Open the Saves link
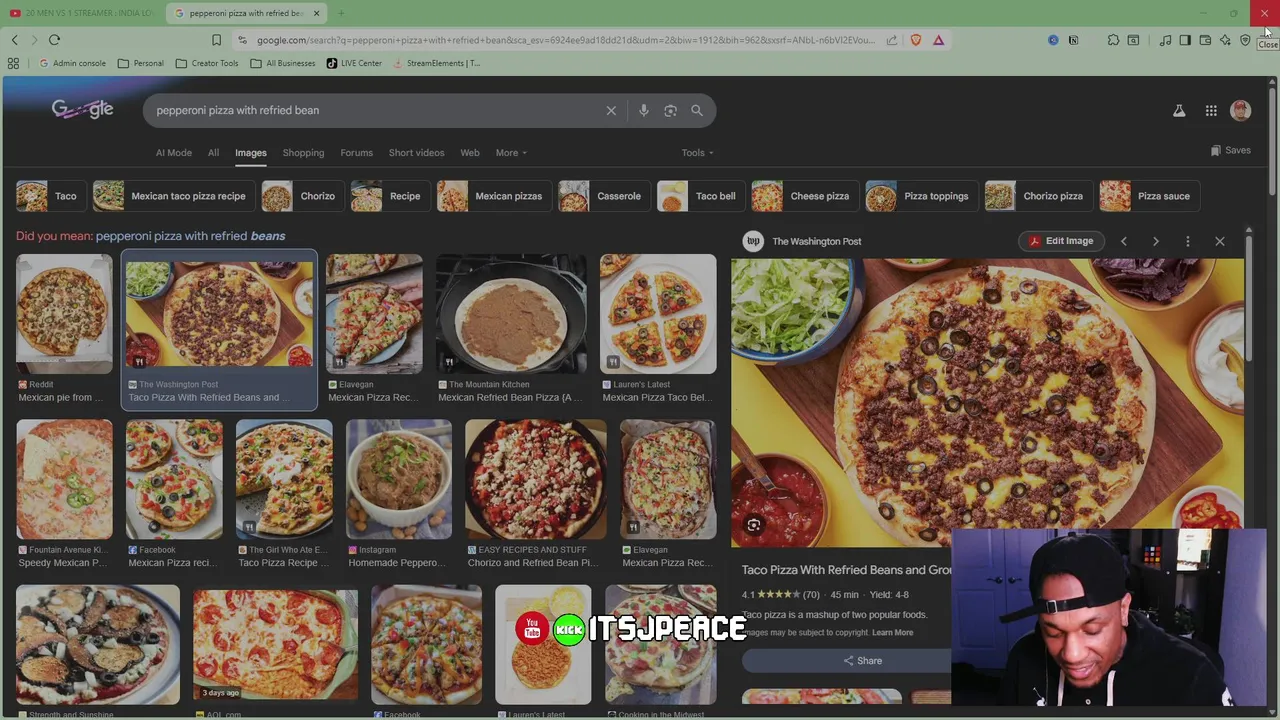 (1231, 151)
